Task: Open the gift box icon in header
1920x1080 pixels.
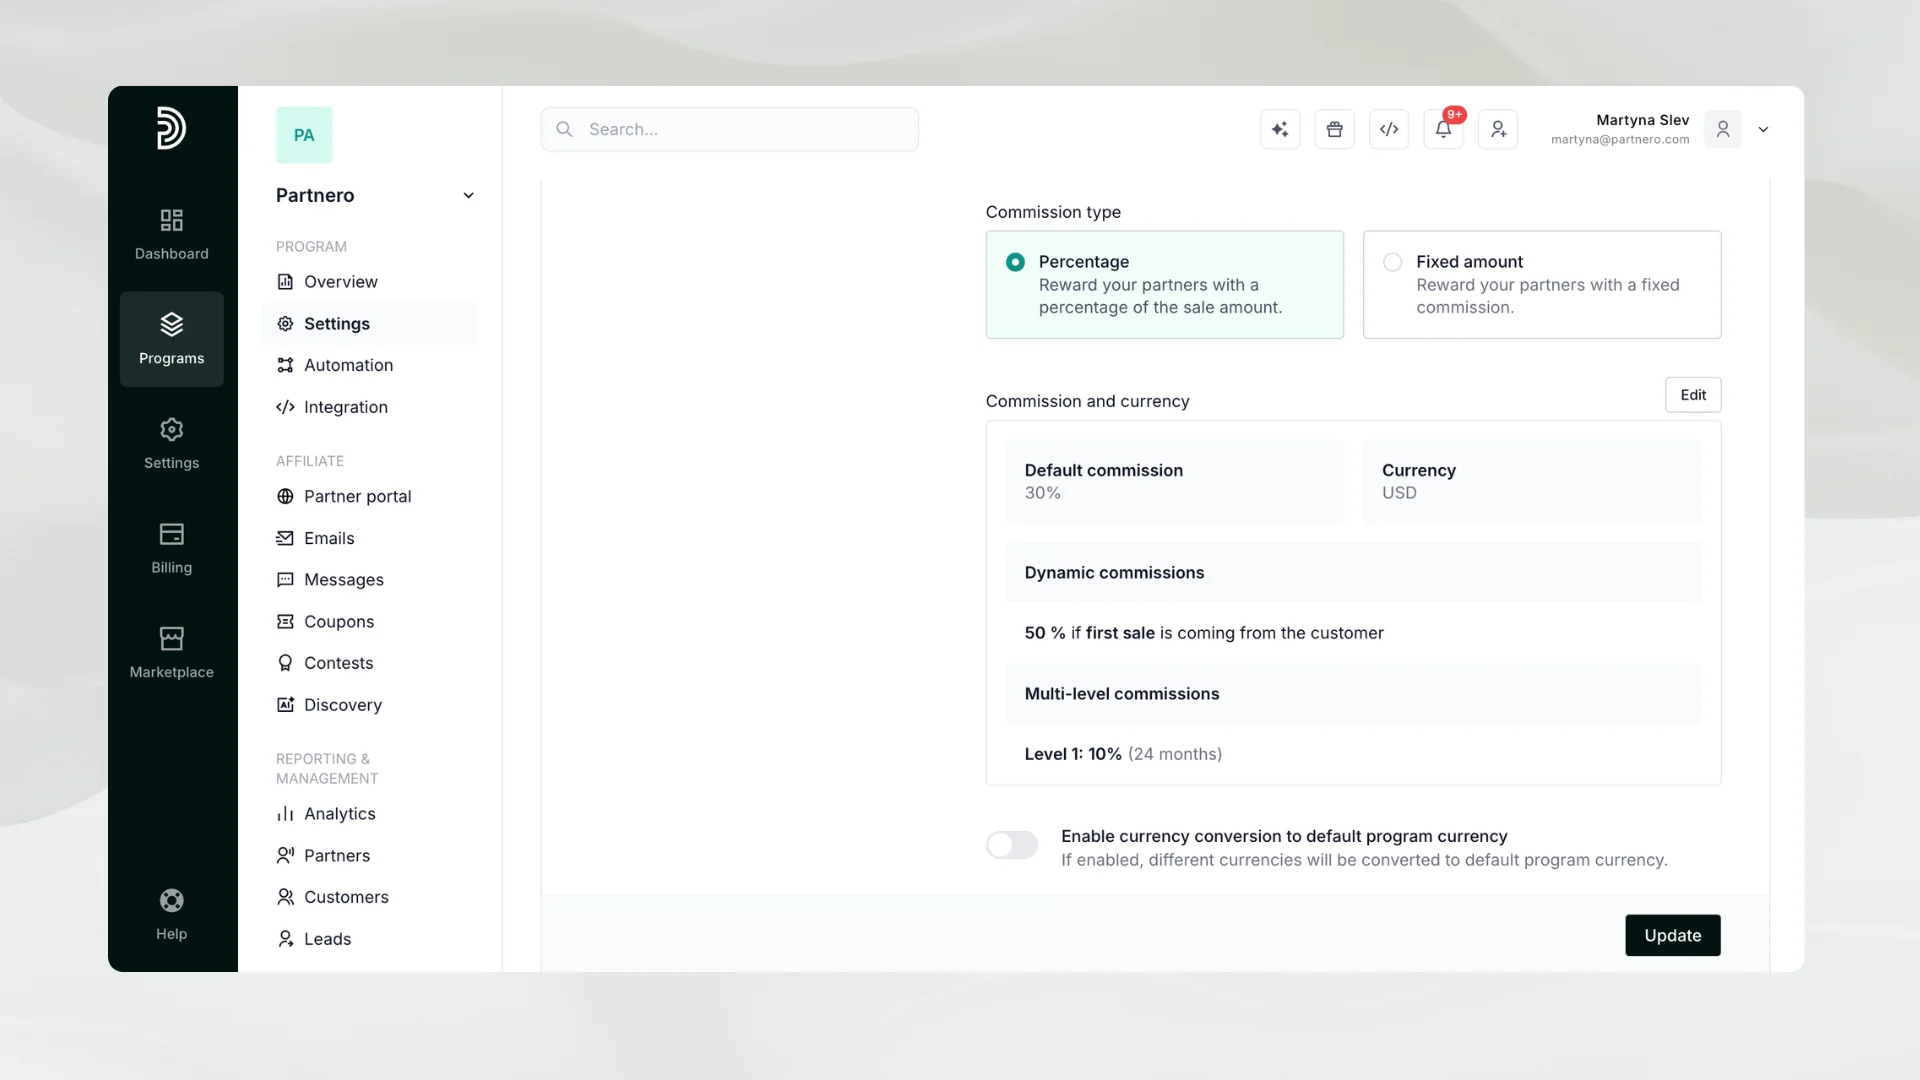Action: pyautogui.click(x=1334, y=129)
